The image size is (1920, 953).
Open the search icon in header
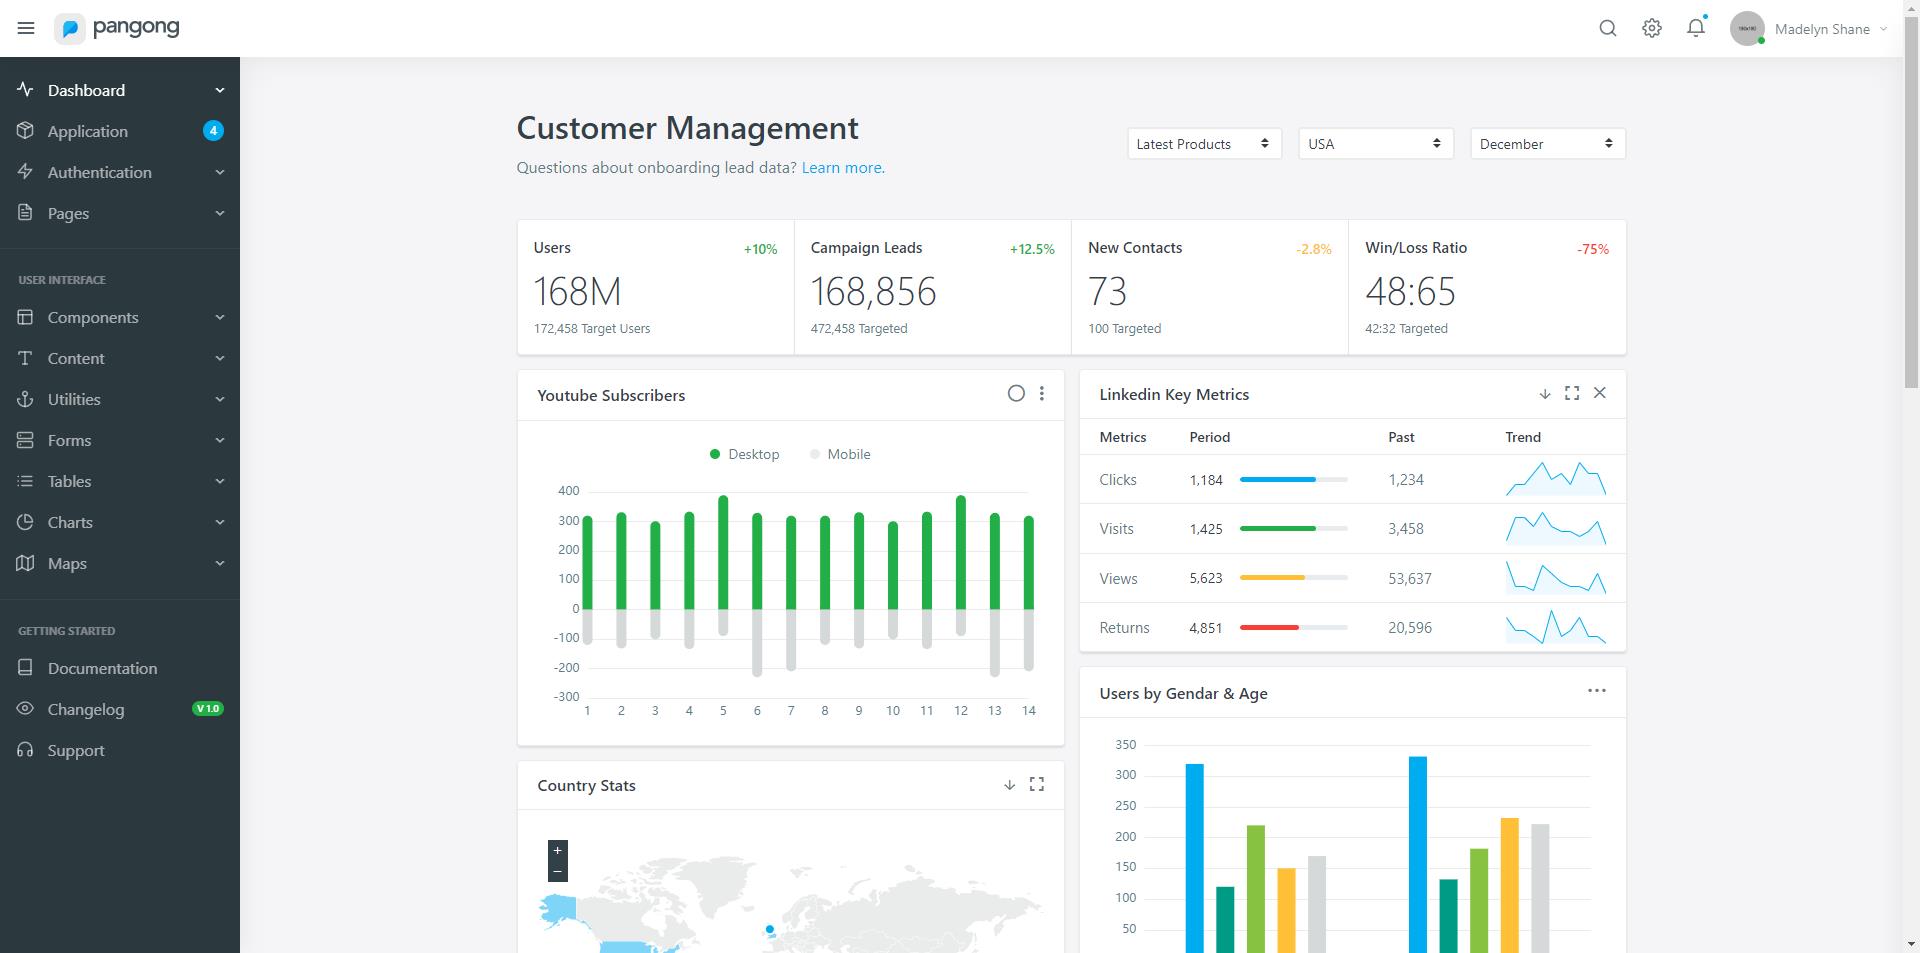click(1608, 28)
